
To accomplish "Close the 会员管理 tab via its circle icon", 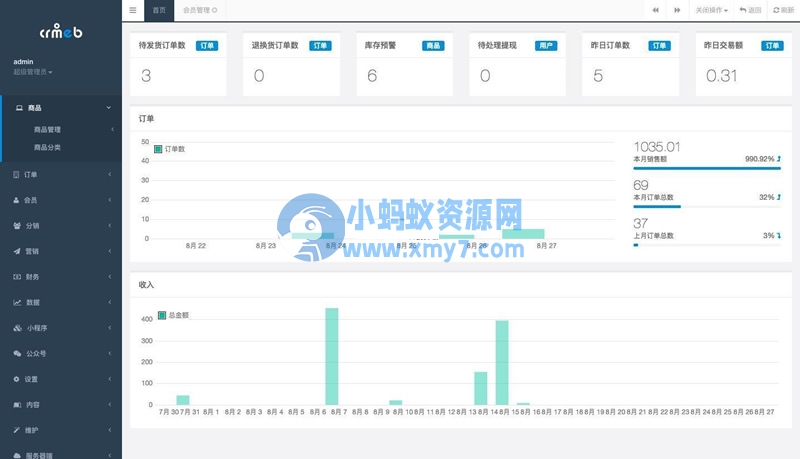I will point(215,10).
